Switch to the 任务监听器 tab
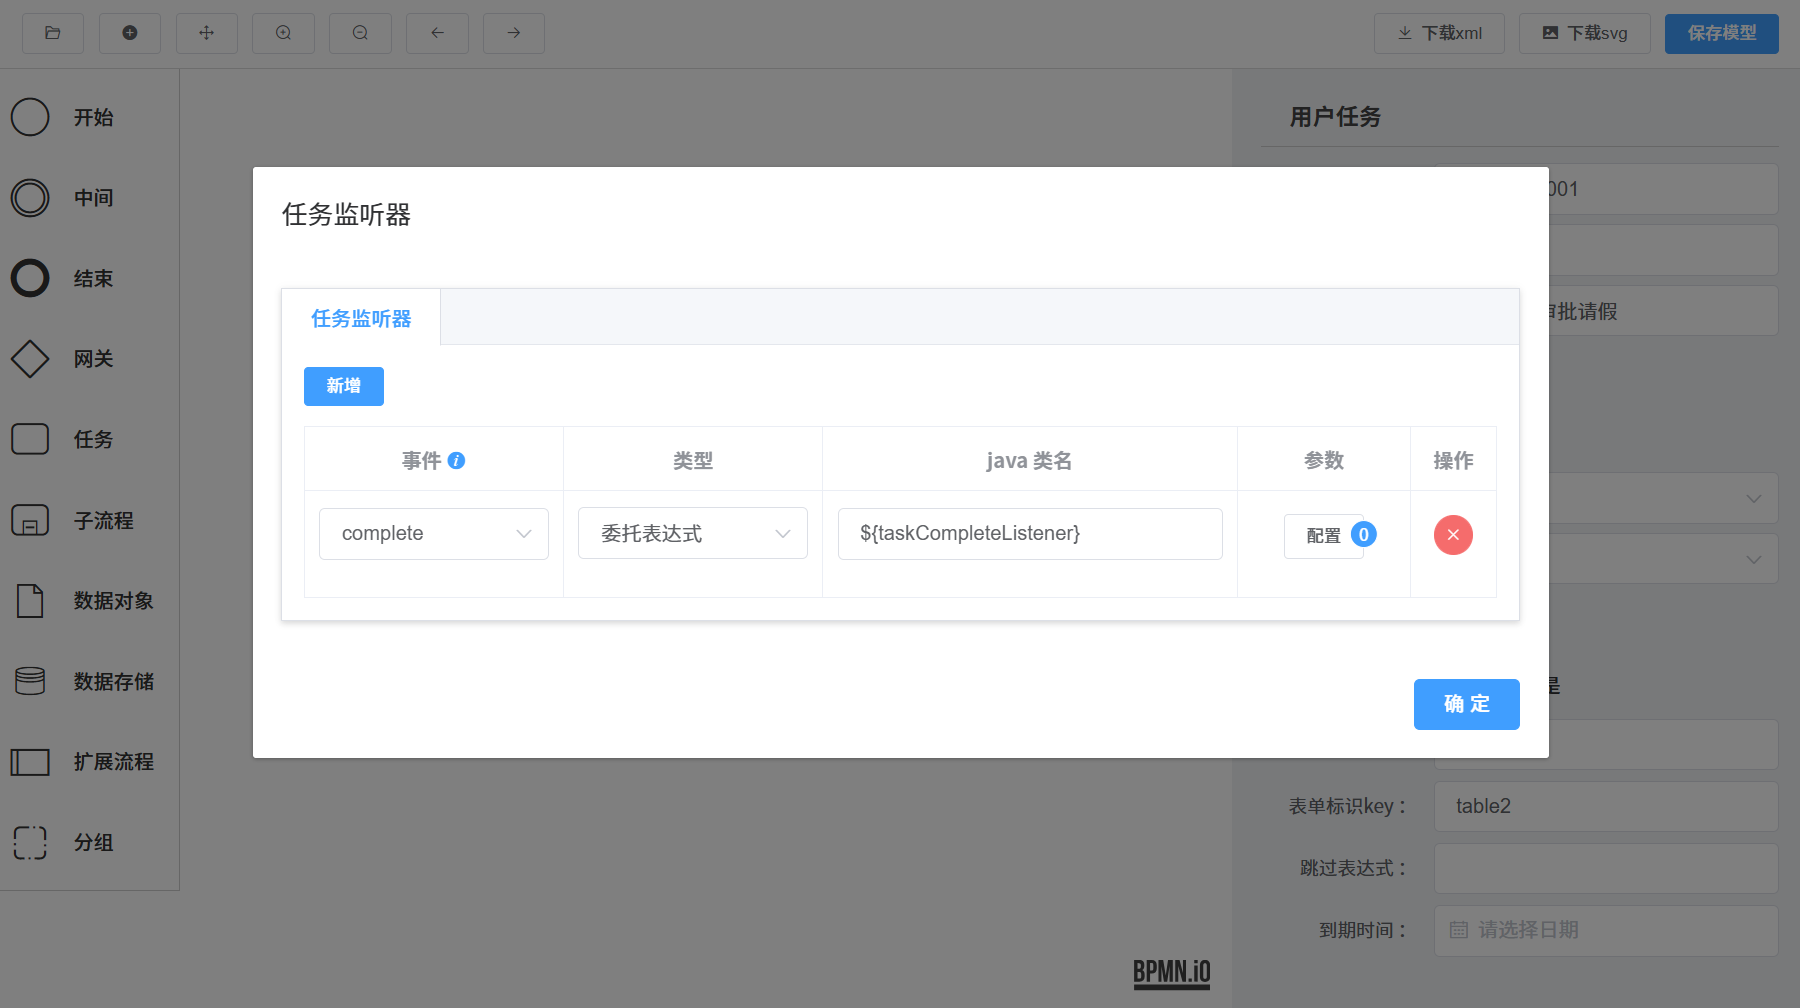The height and width of the screenshot is (1008, 1800). click(361, 318)
